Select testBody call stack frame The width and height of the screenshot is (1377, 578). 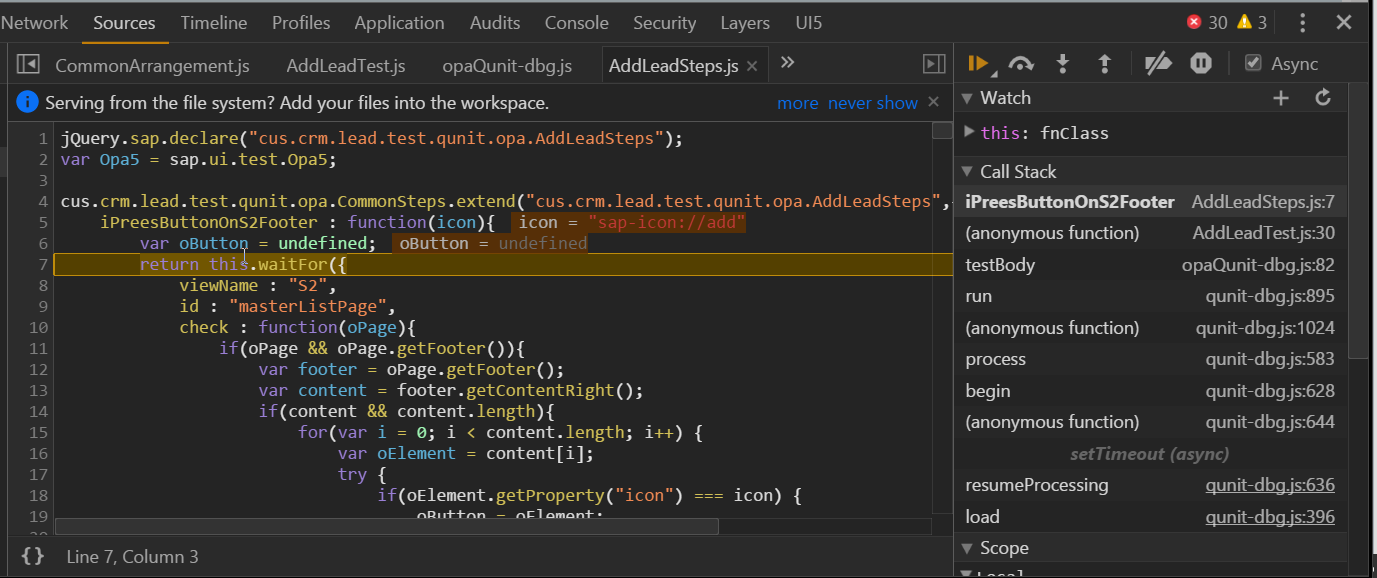[x=1150, y=265]
